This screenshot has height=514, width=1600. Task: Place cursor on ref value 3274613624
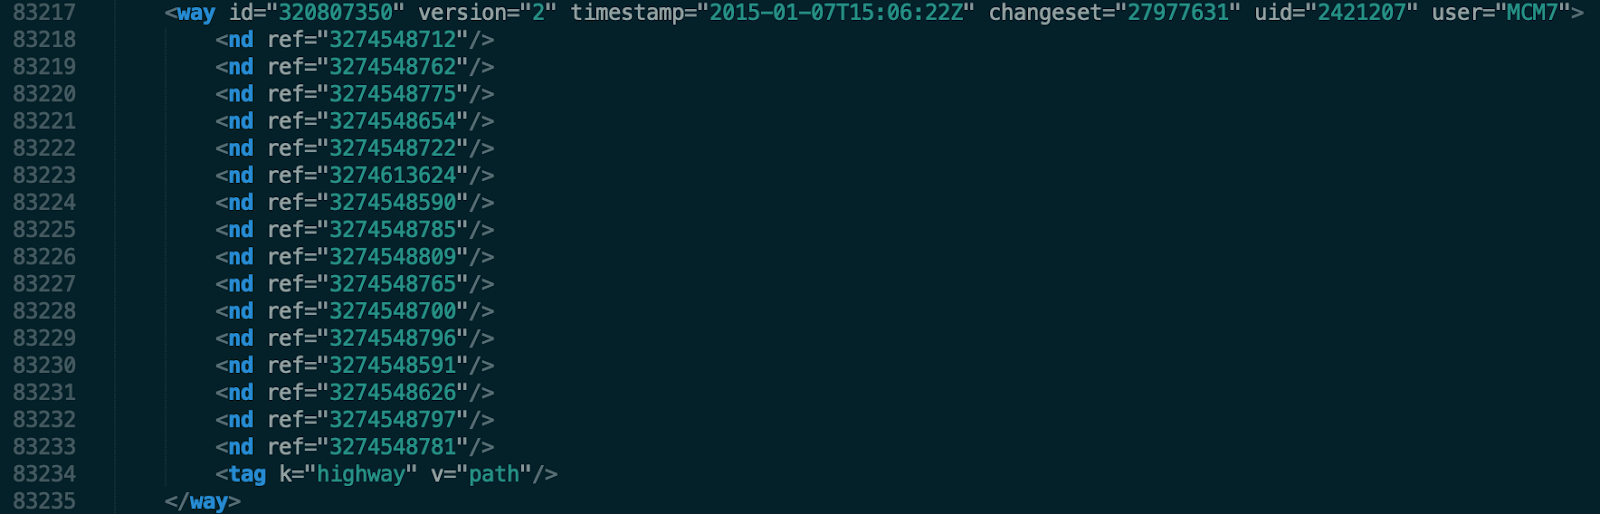(x=393, y=175)
